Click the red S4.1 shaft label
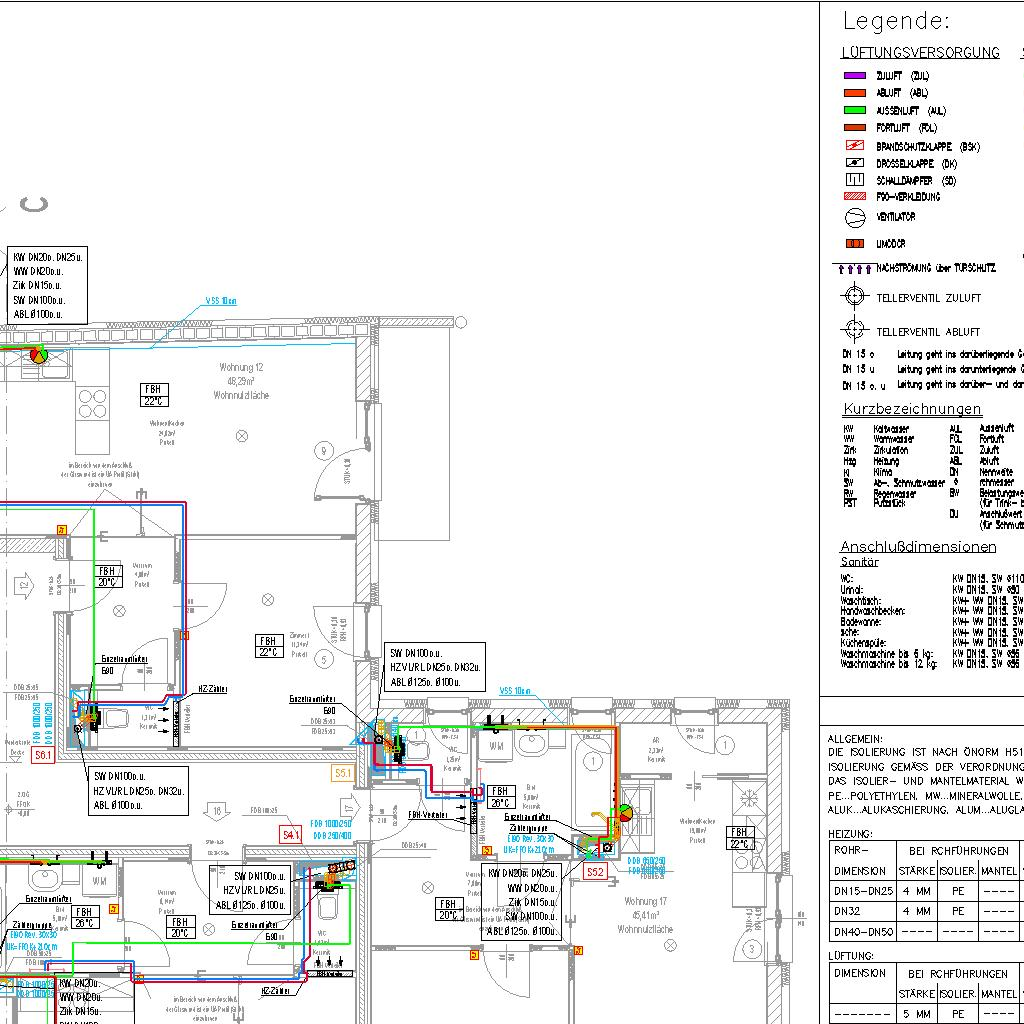 [x=291, y=833]
